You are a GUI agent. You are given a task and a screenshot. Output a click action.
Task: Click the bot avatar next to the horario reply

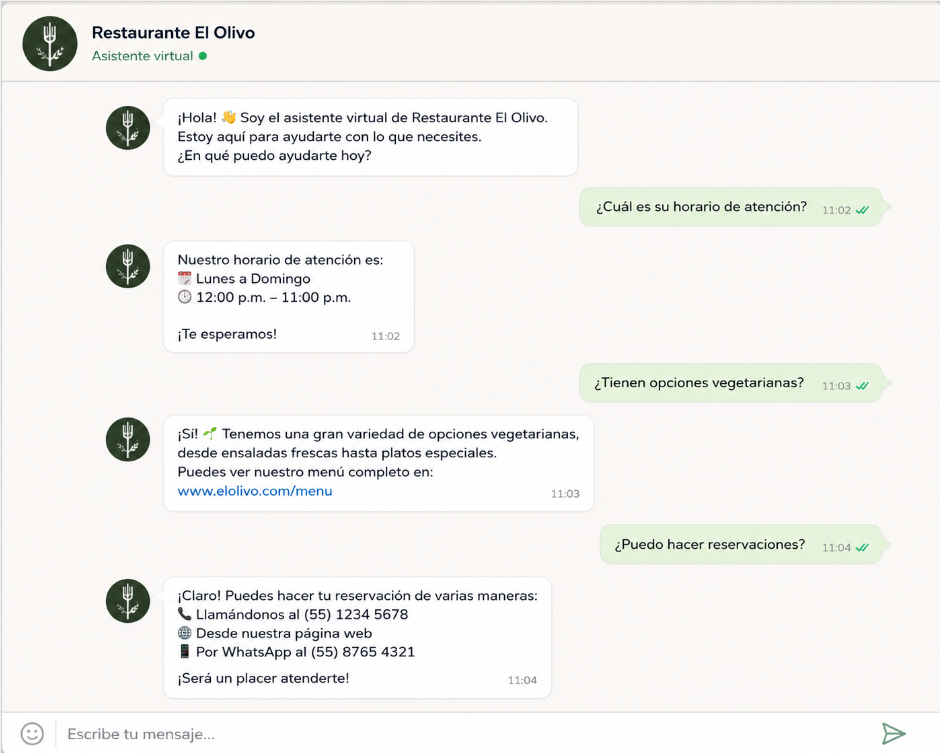pyautogui.click(x=128, y=266)
